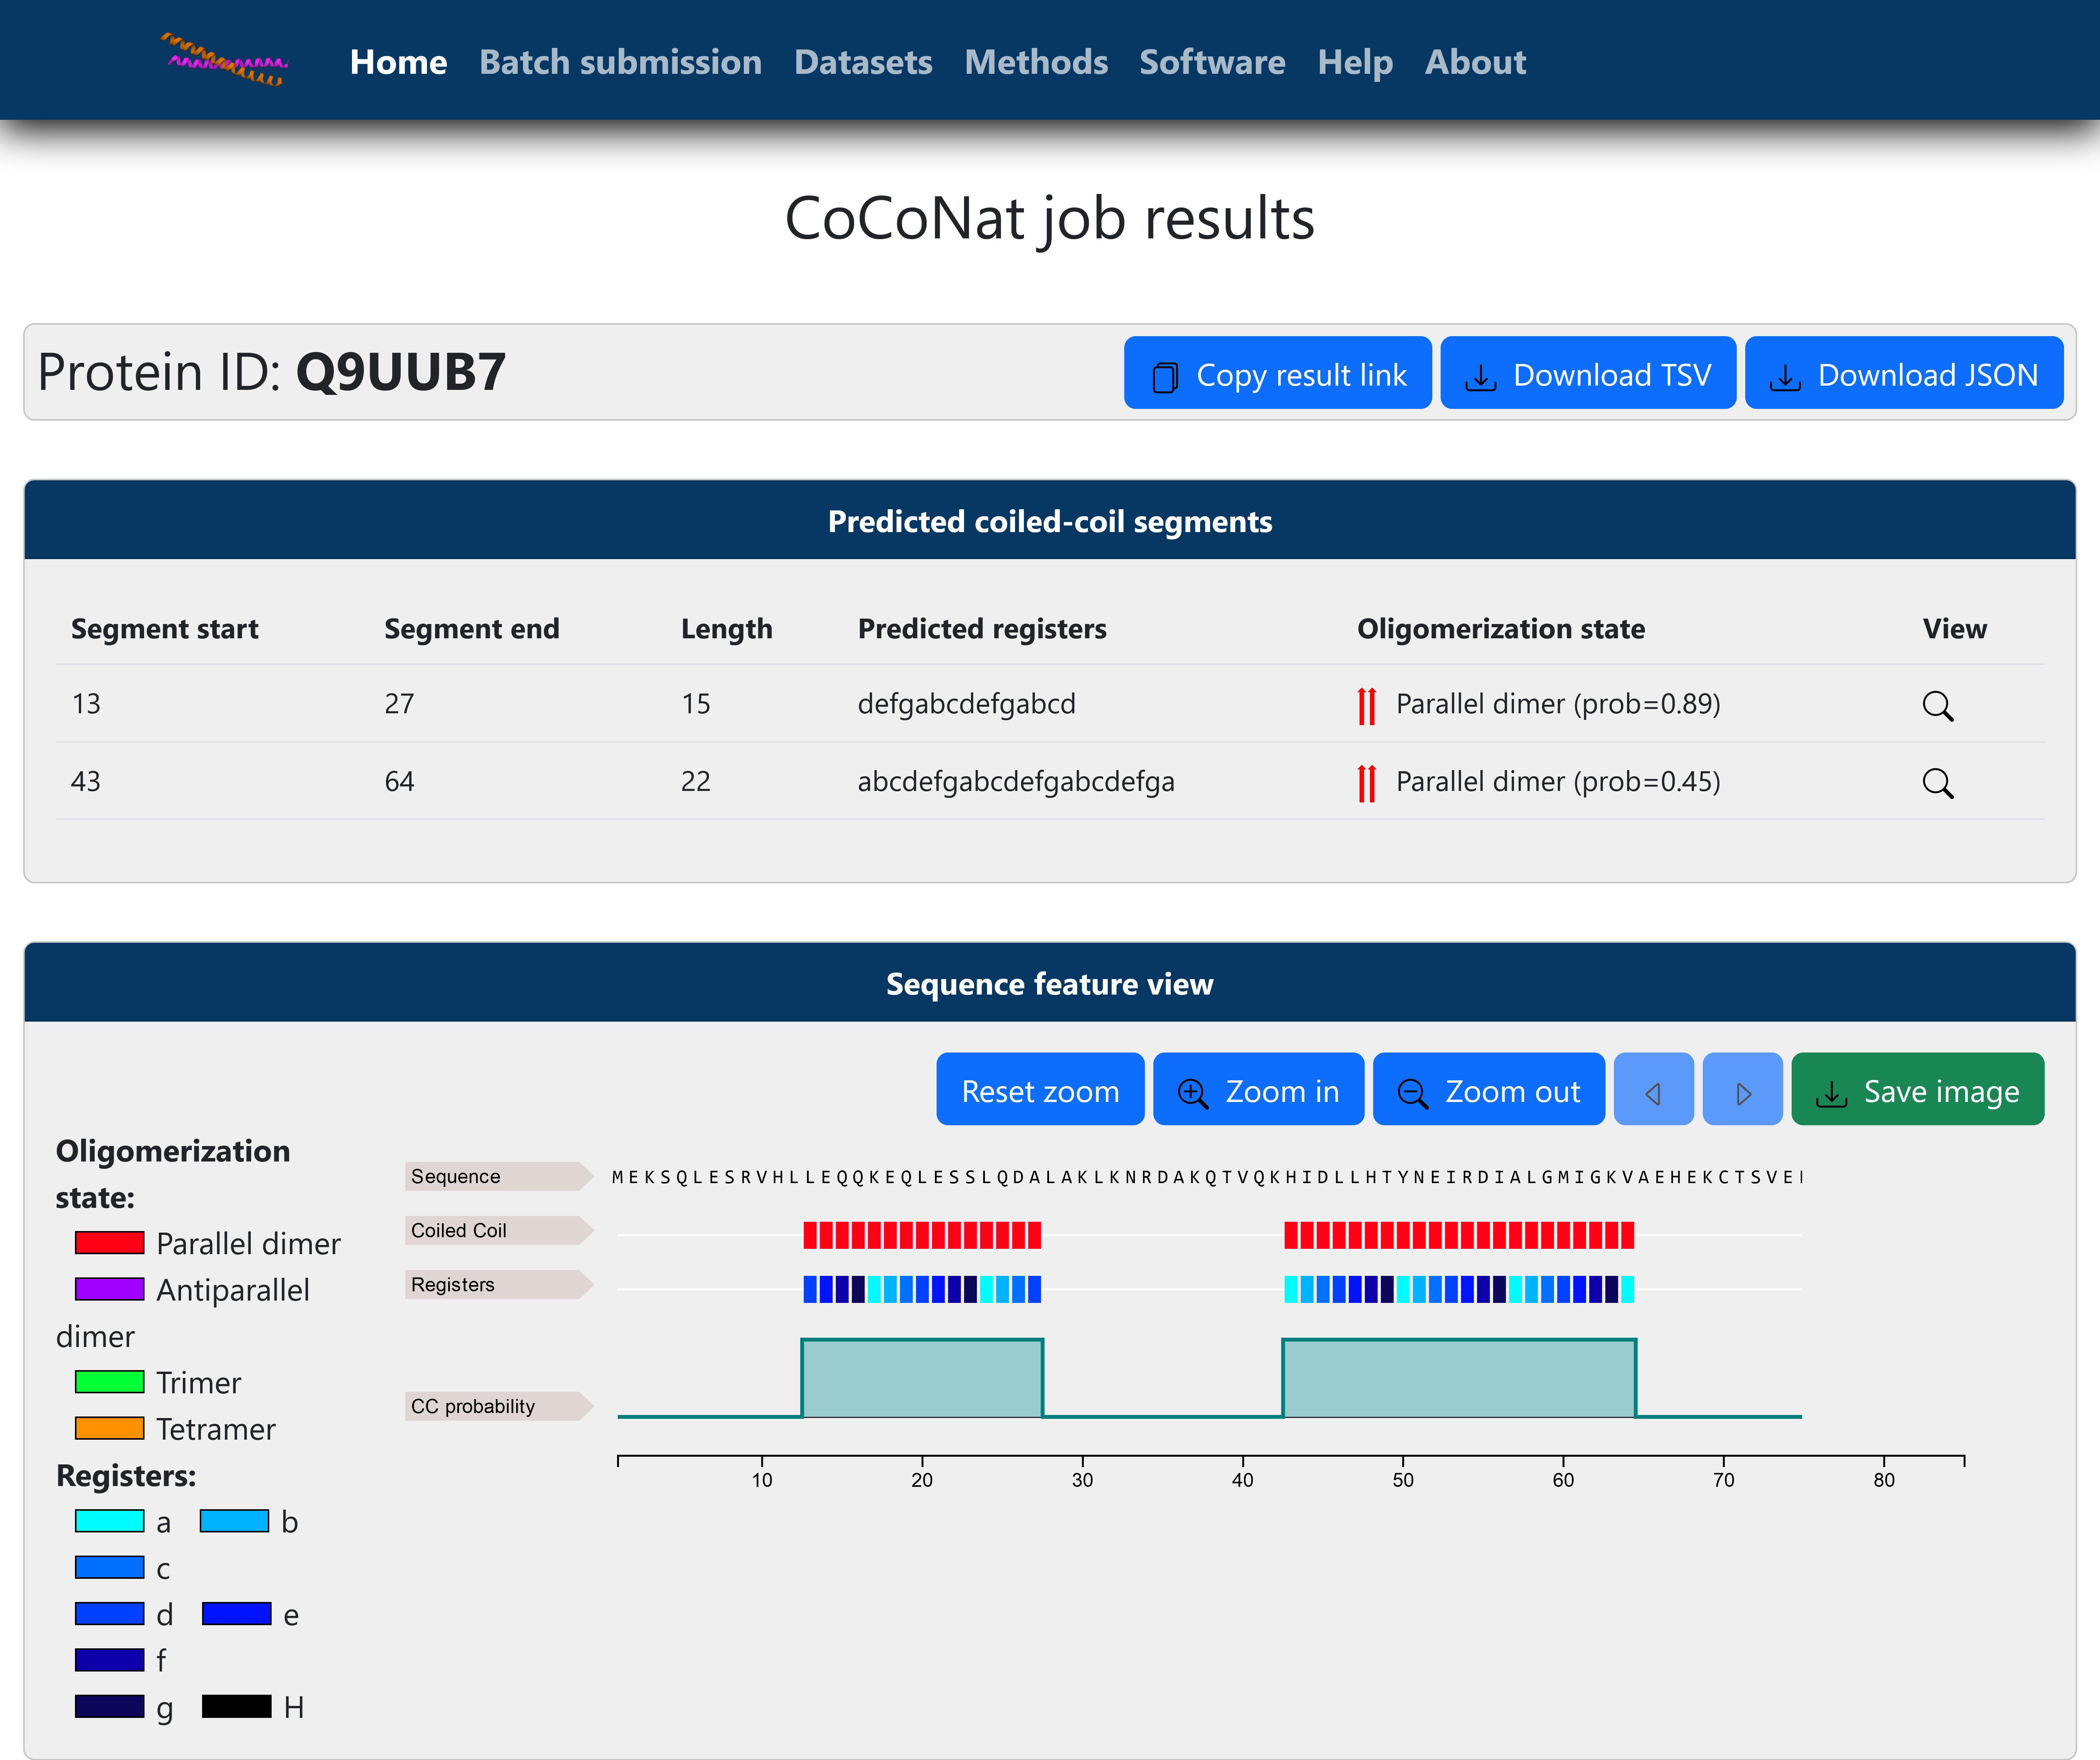The height and width of the screenshot is (1760, 2100).
Task: Click first red coiled-coil segment bar
Action: click(x=922, y=1235)
